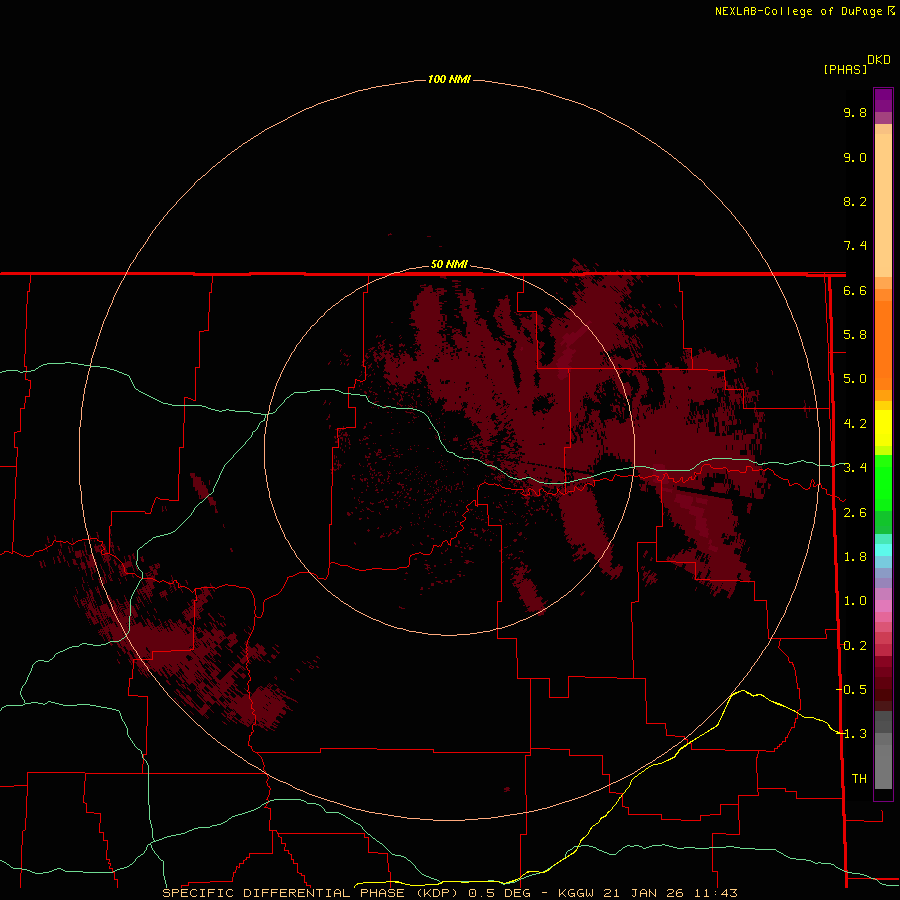
Task: Click the 9.8 value on color scale
Action: point(855,112)
